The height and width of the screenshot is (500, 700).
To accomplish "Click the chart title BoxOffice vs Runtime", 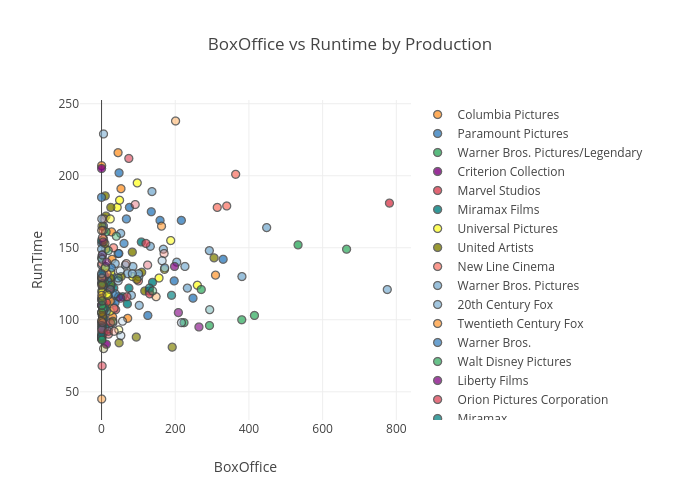I will tap(349, 45).
